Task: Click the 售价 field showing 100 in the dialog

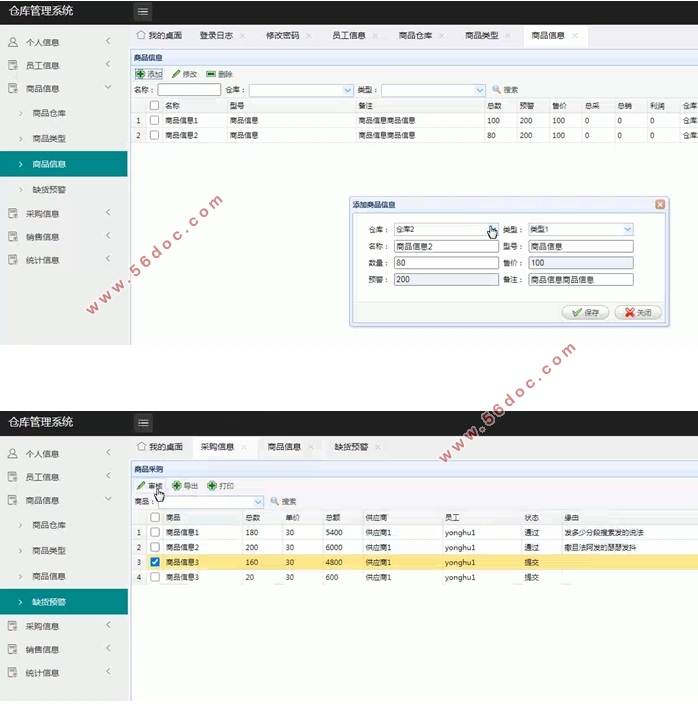Action: click(581, 263)
